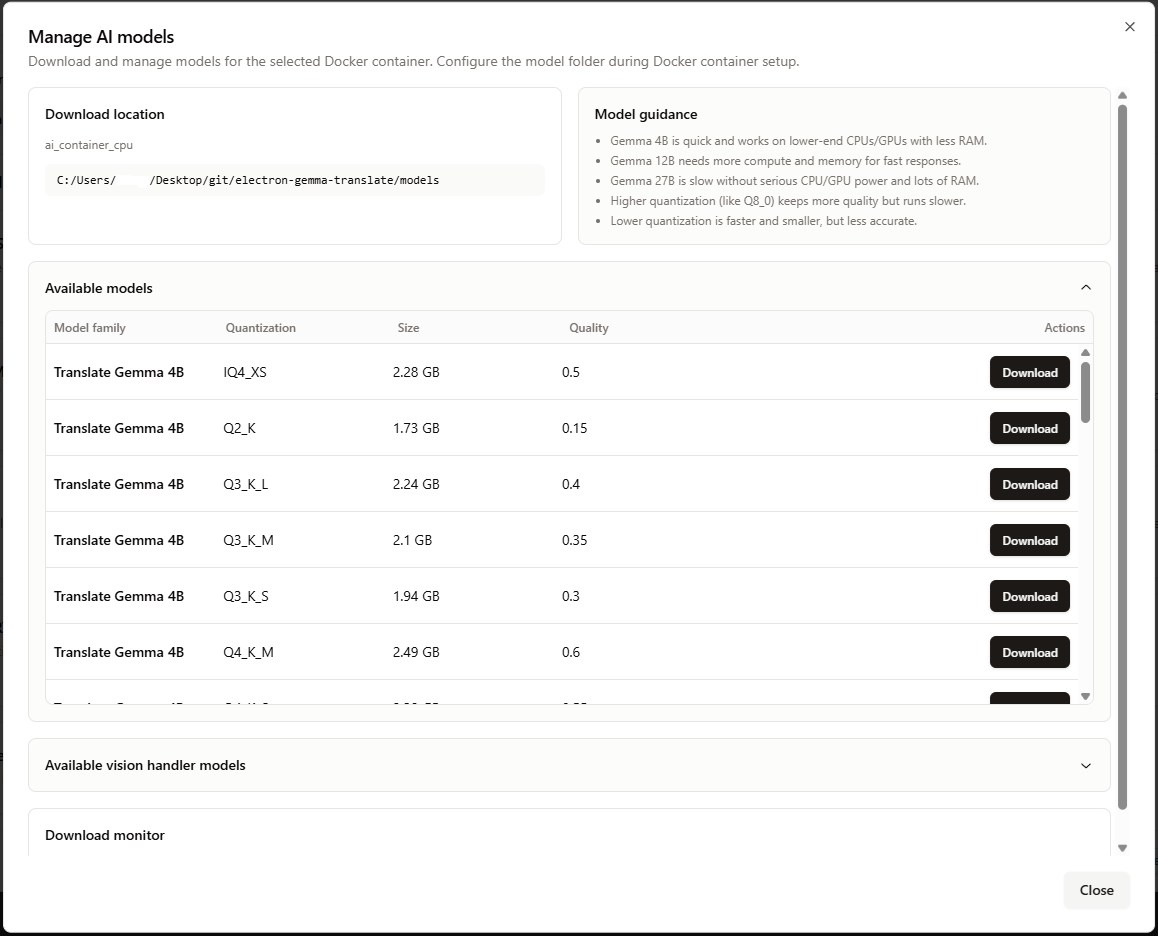Viewport: 1158px width, 936px height.
Task: Download the Q2_K quantization model
Action: (1029, 428)
